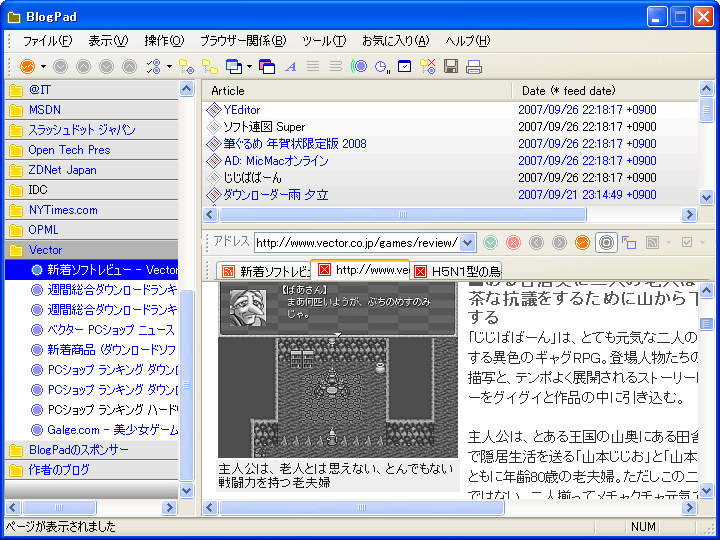The height and width of the screenshot is (540, 720).
Task: Click the italic A font icon
Action: (x=290, y=67)
